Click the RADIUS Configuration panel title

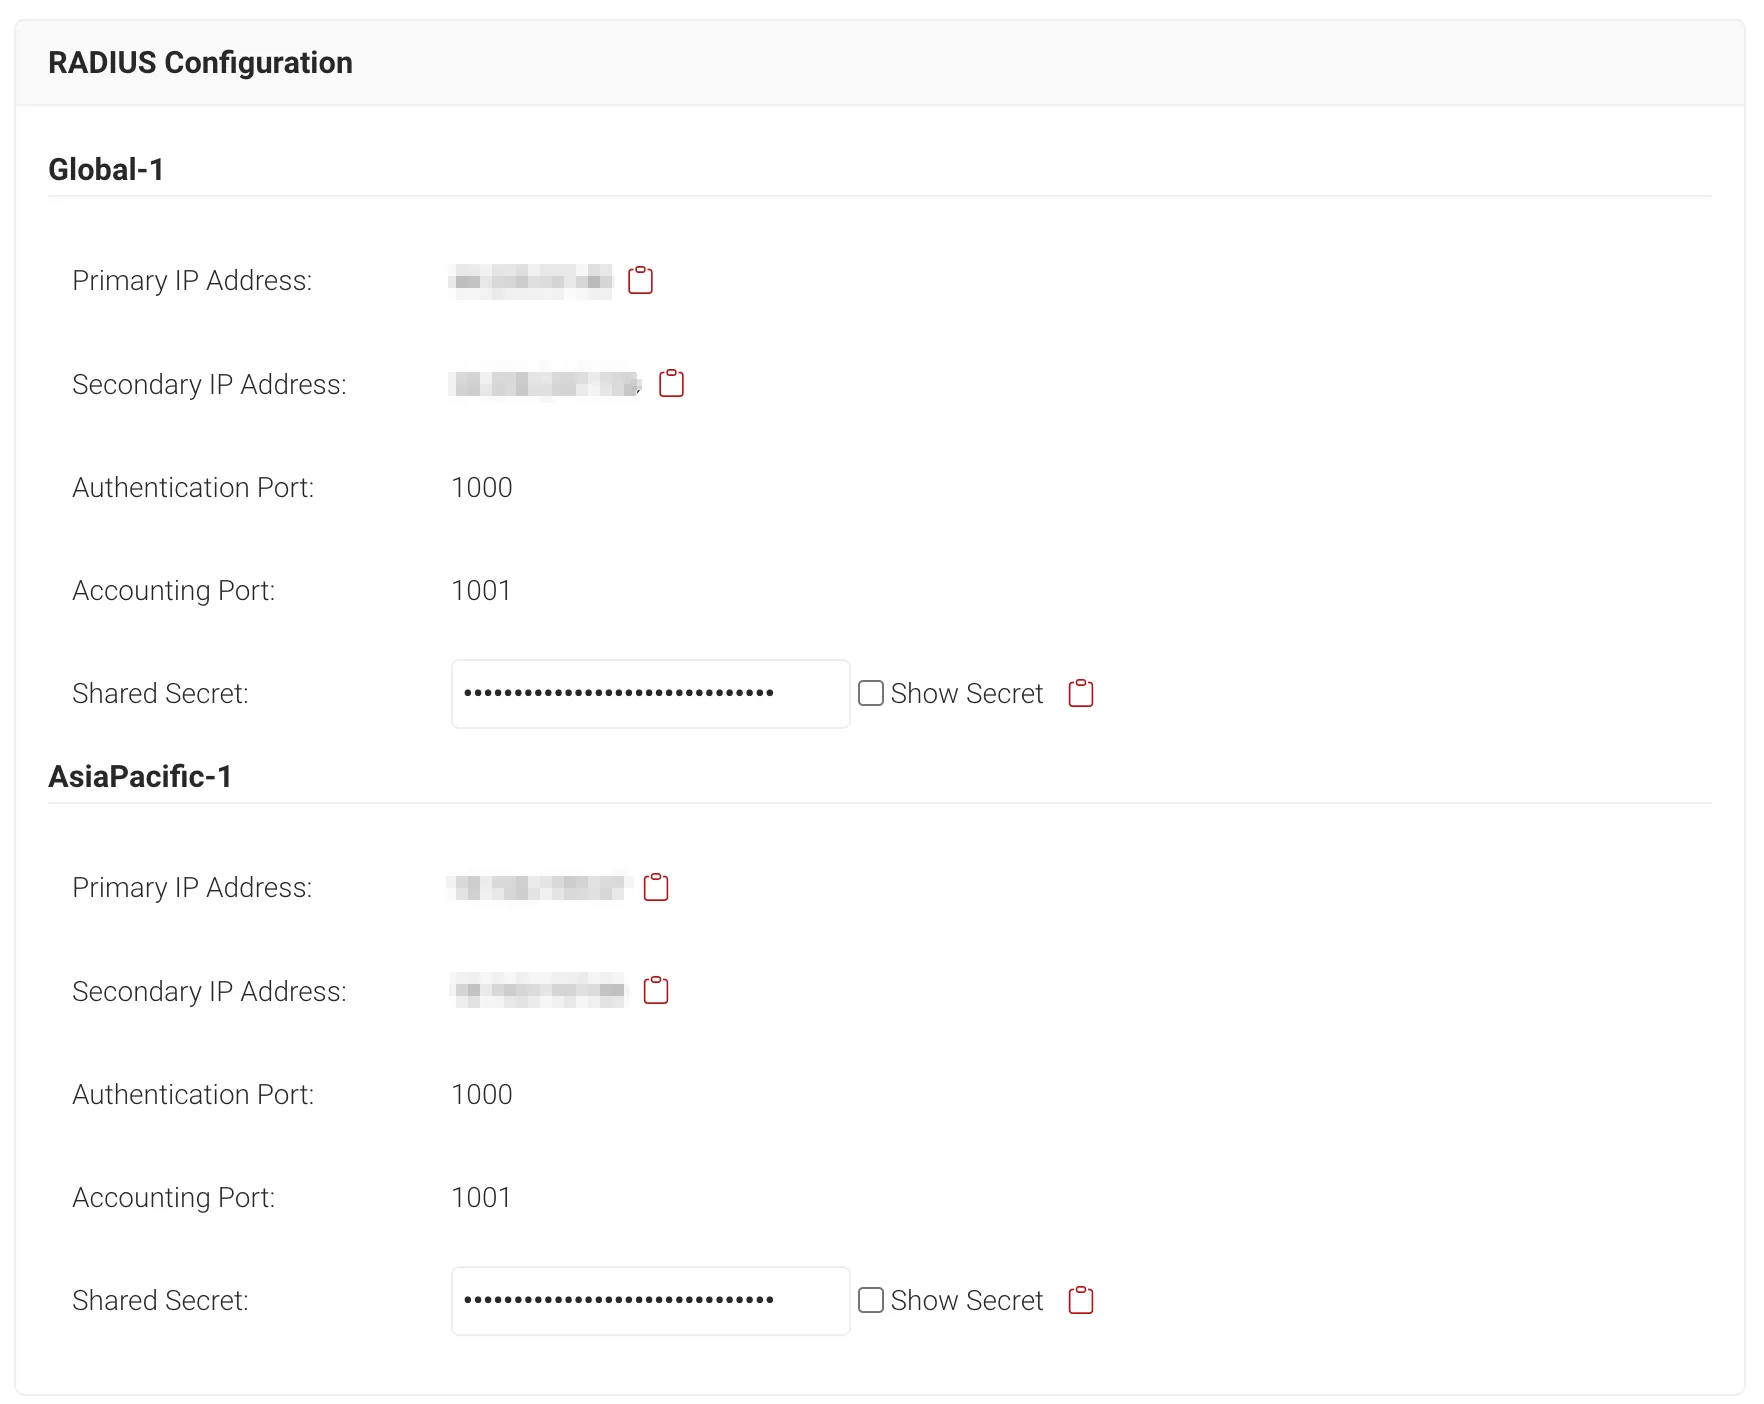tap(200, 62)
